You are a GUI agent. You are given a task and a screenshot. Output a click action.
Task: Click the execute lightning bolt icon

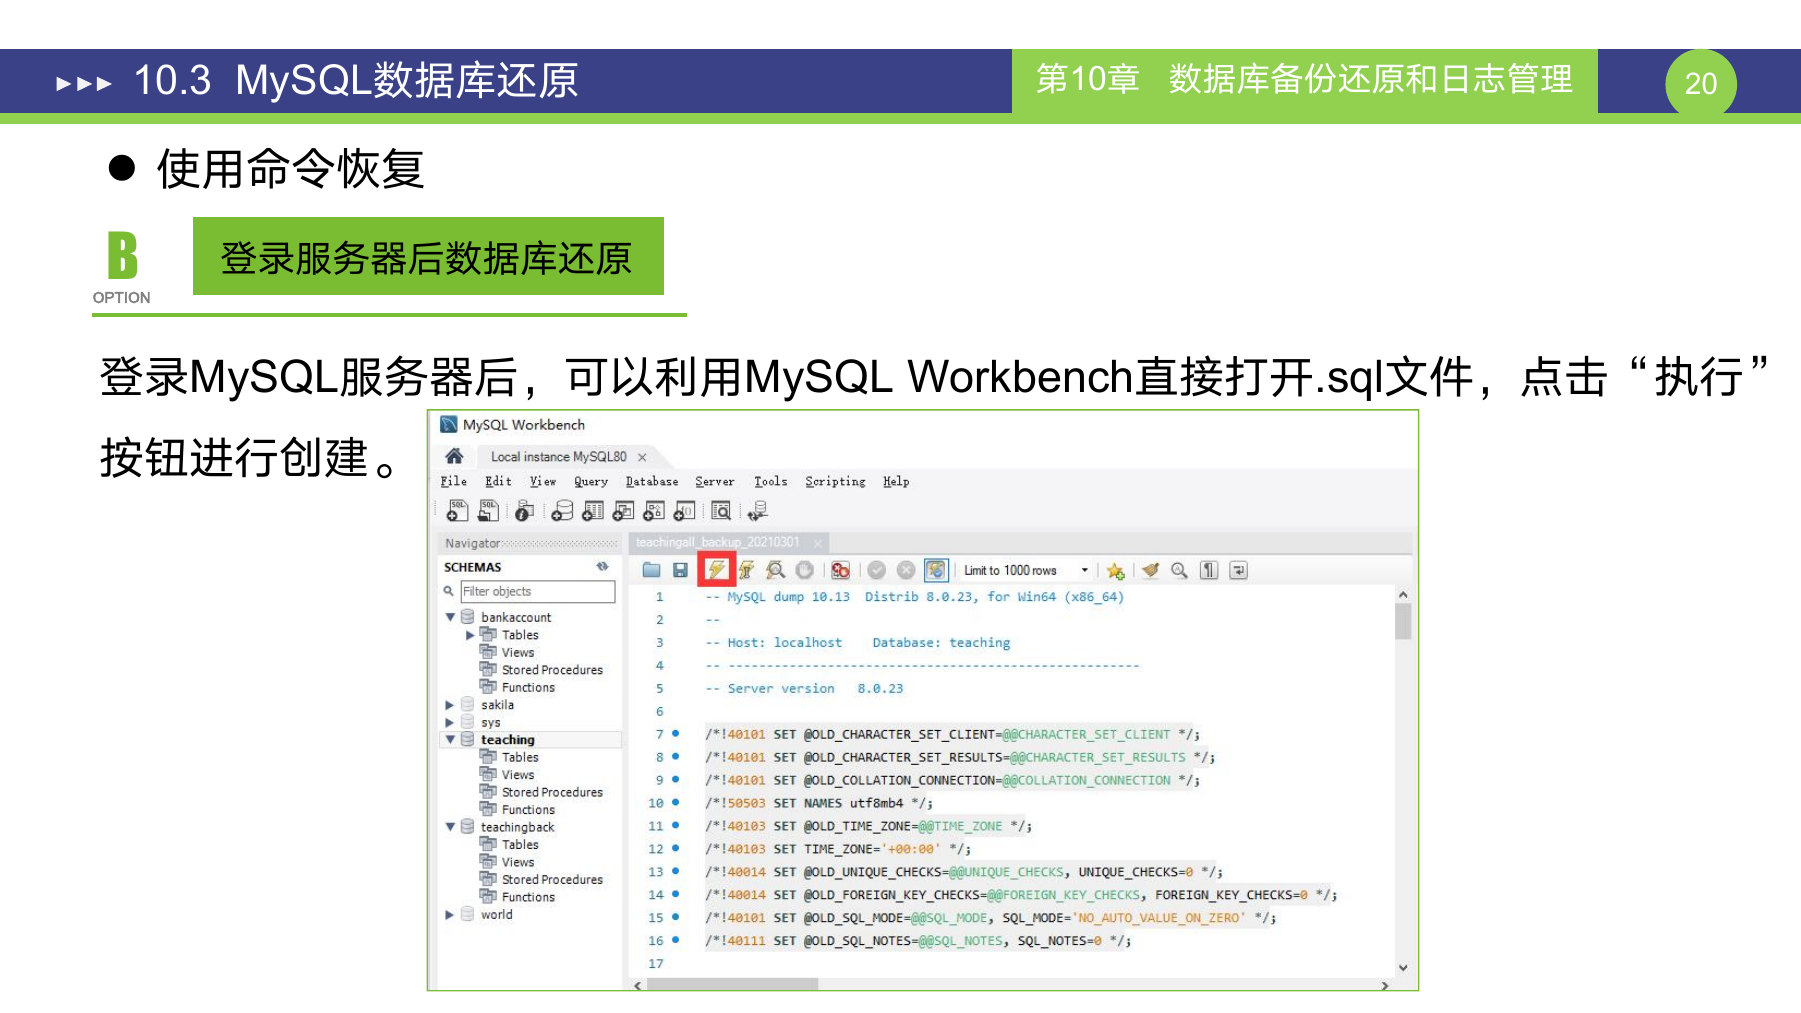pyautogui.click(x=717, y=570)
